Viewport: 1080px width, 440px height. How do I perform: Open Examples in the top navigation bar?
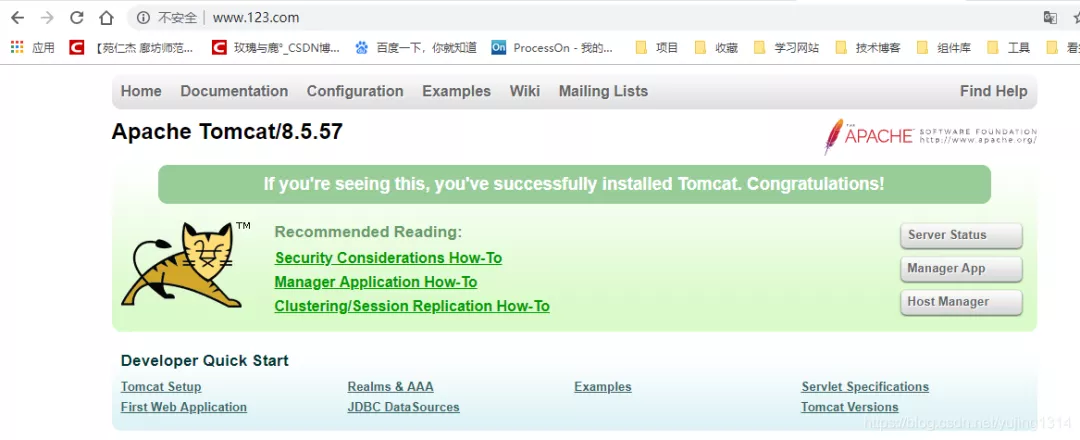(x=457, y=92)
